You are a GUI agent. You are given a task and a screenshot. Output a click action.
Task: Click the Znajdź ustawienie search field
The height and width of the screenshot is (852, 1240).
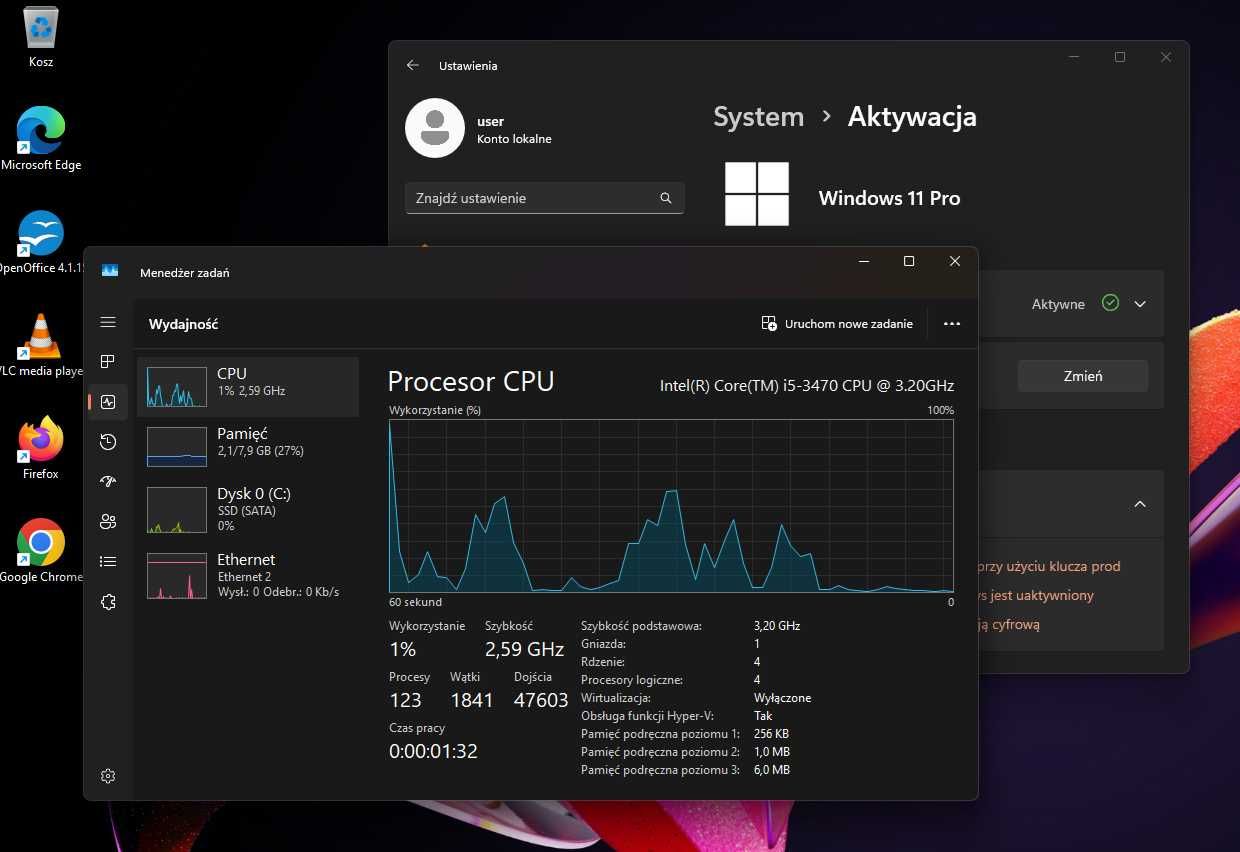tap(545, 198)
